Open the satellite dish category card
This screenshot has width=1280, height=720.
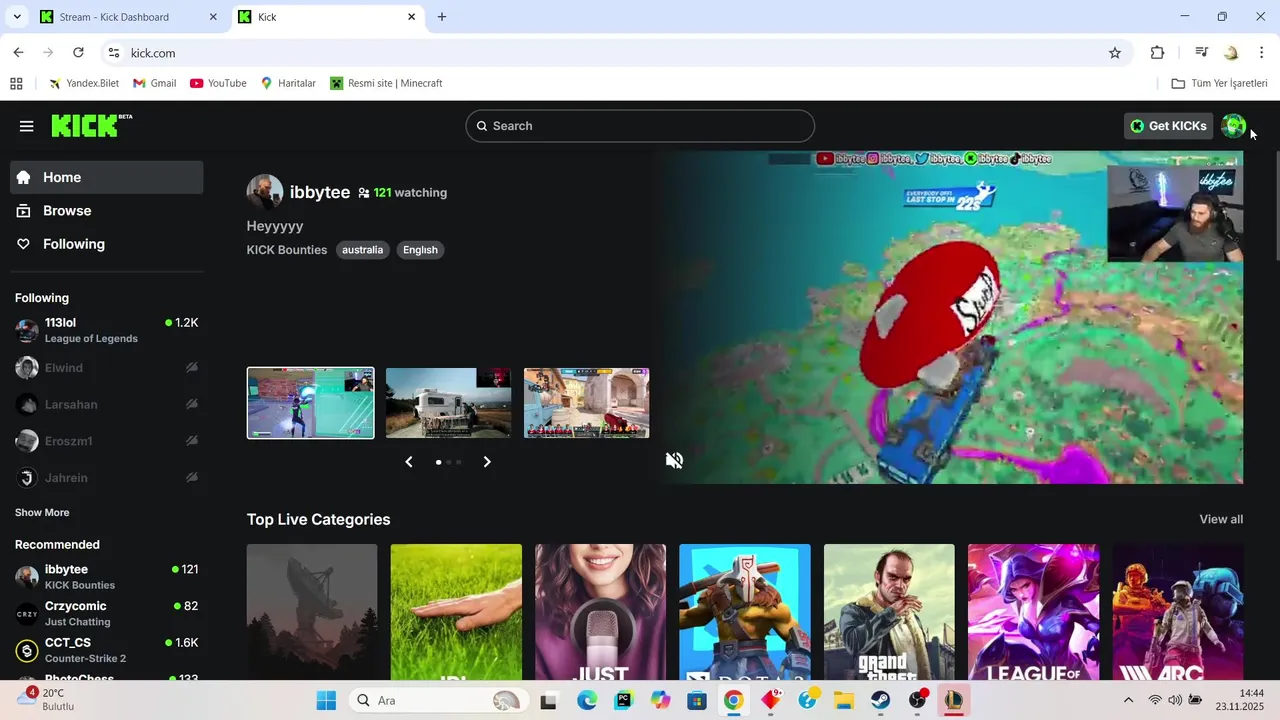[x=312, y=612]
